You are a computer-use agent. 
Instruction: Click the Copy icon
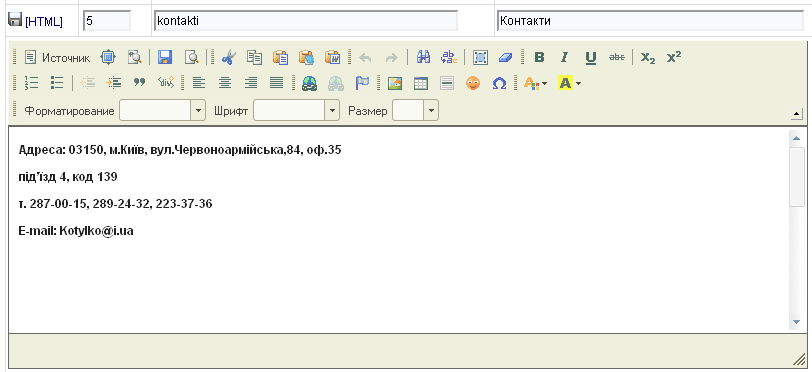tap(254, 58)
